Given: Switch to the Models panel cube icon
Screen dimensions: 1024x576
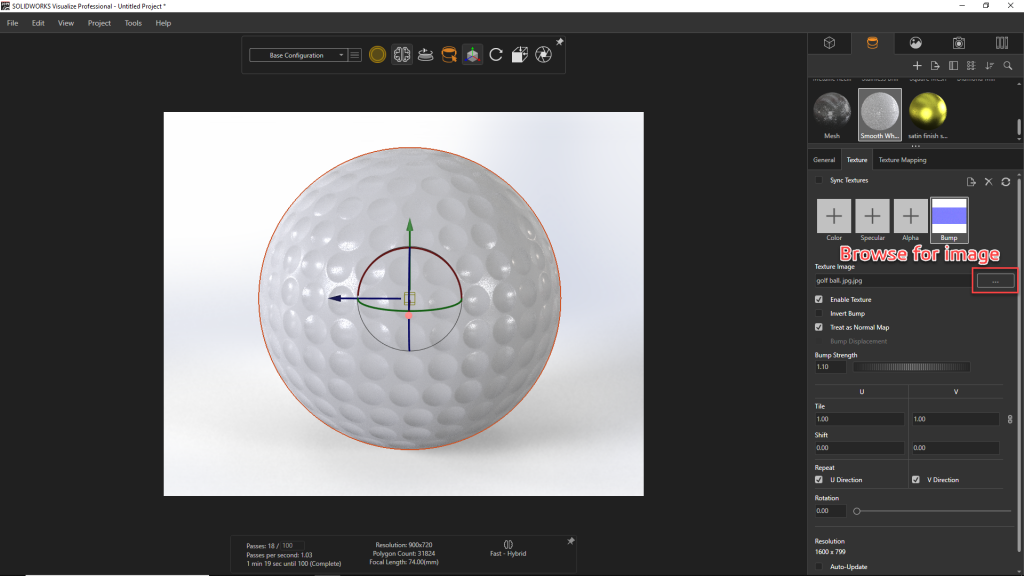Looking at the screenshot, I should point(830,44).
